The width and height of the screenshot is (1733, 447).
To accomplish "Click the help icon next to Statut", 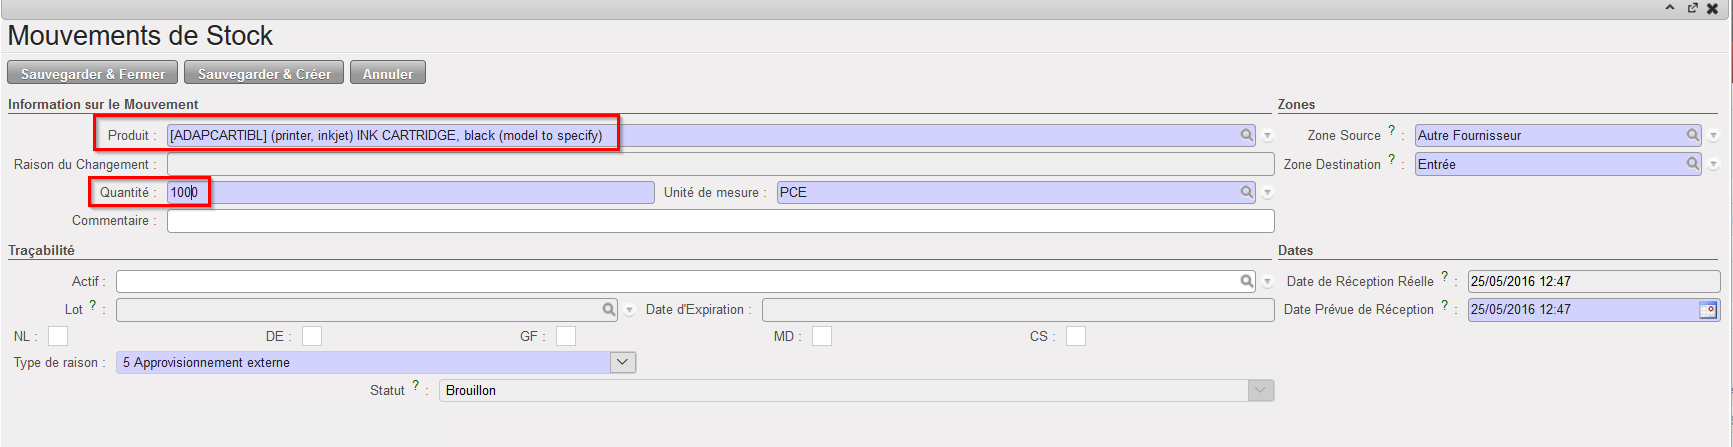I will click(416, 385).
